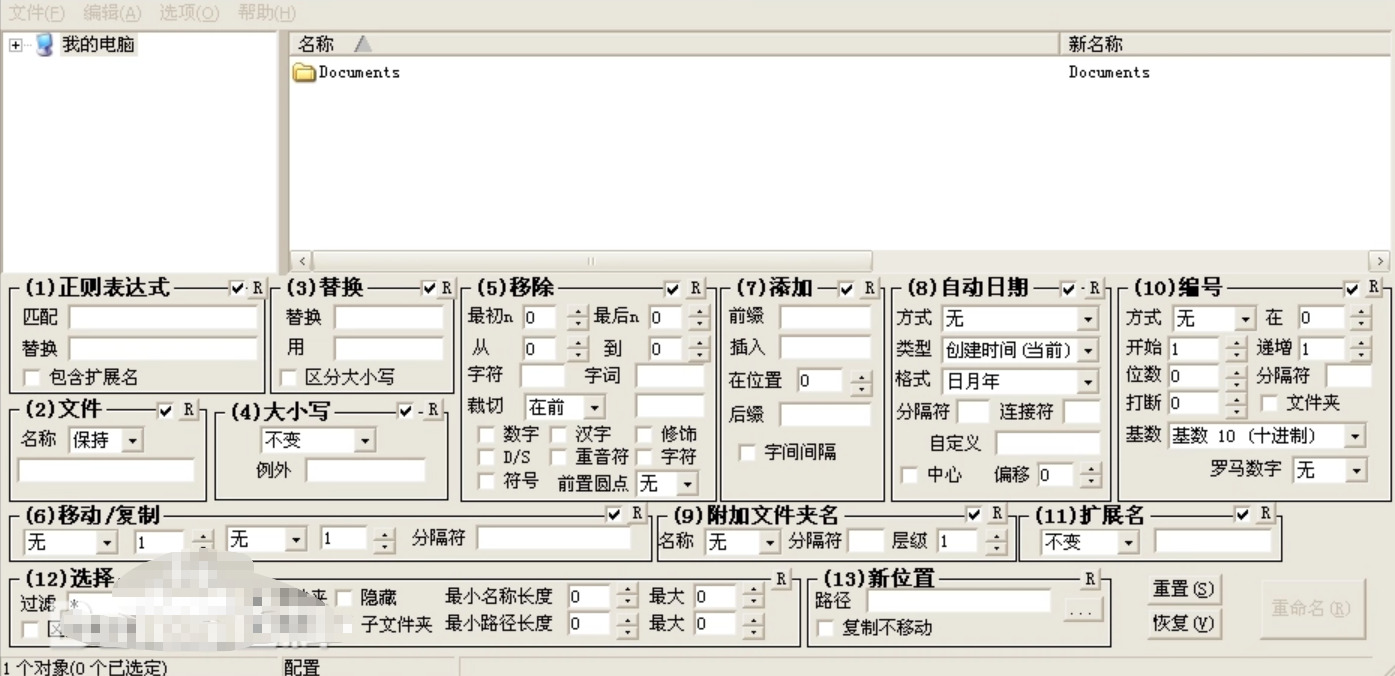
Task: Toggle the enable checkbox for (1) 正则表达式
Action: (237, 288)
